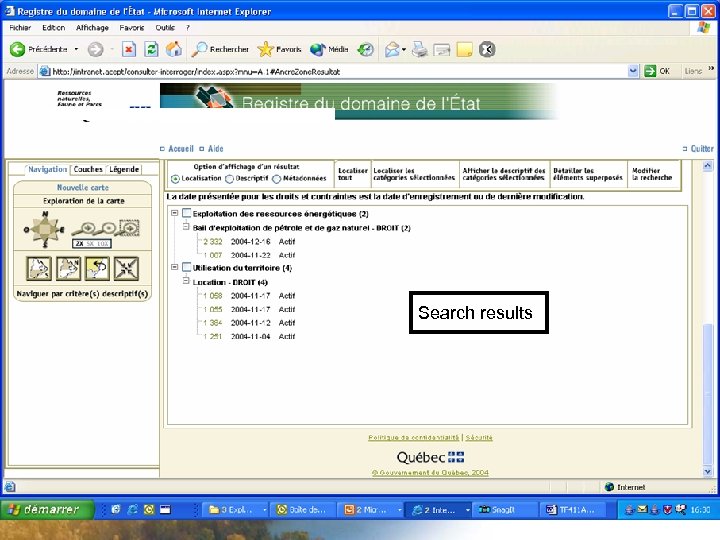Open the address bar dropdown arrow
The height and width of the screenshot is (540, 720).
coord(633,71)
